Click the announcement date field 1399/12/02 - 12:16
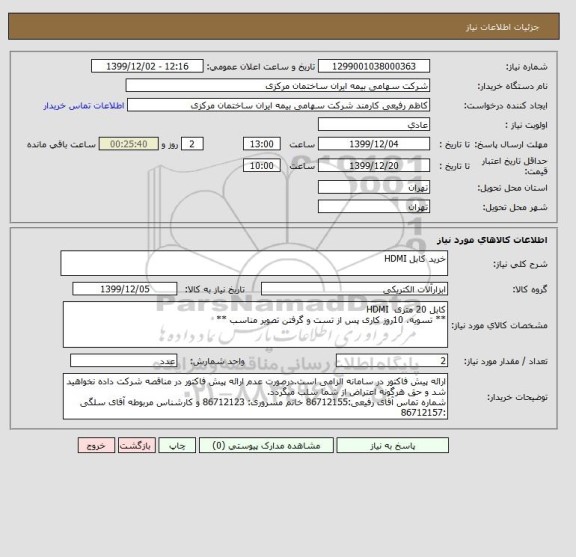 click(147, 67)
